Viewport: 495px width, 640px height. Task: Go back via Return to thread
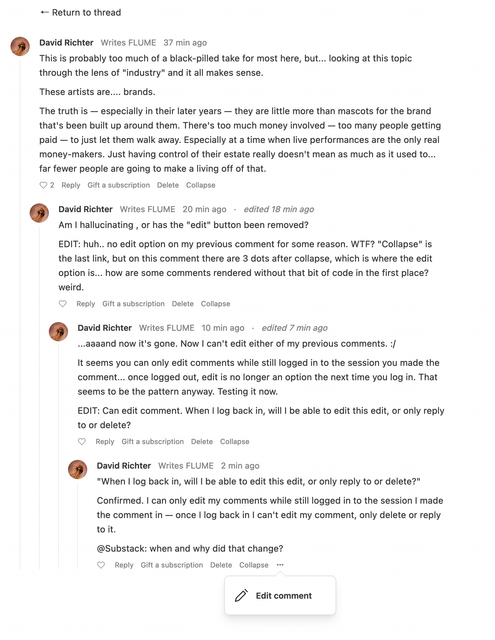click(81, 13)
